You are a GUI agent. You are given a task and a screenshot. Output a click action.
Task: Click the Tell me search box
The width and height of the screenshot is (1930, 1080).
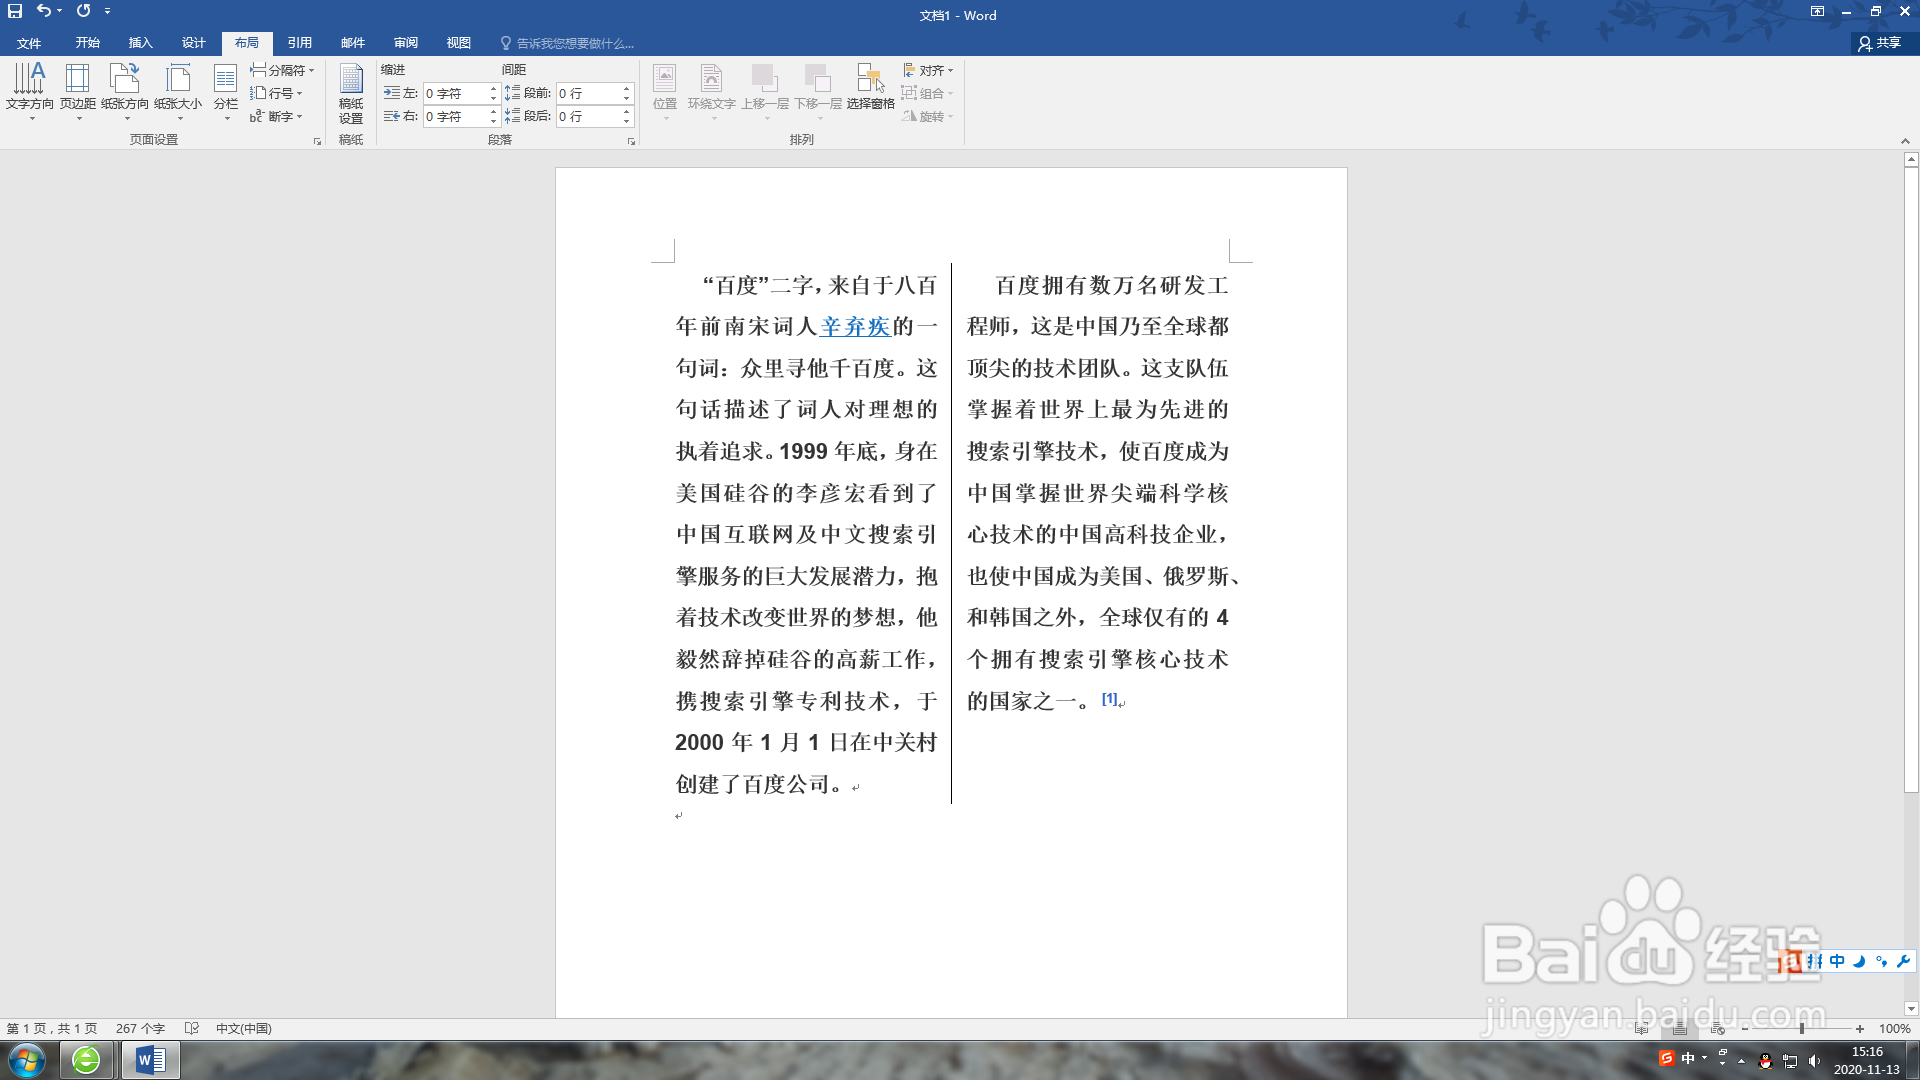pos(567,43)
